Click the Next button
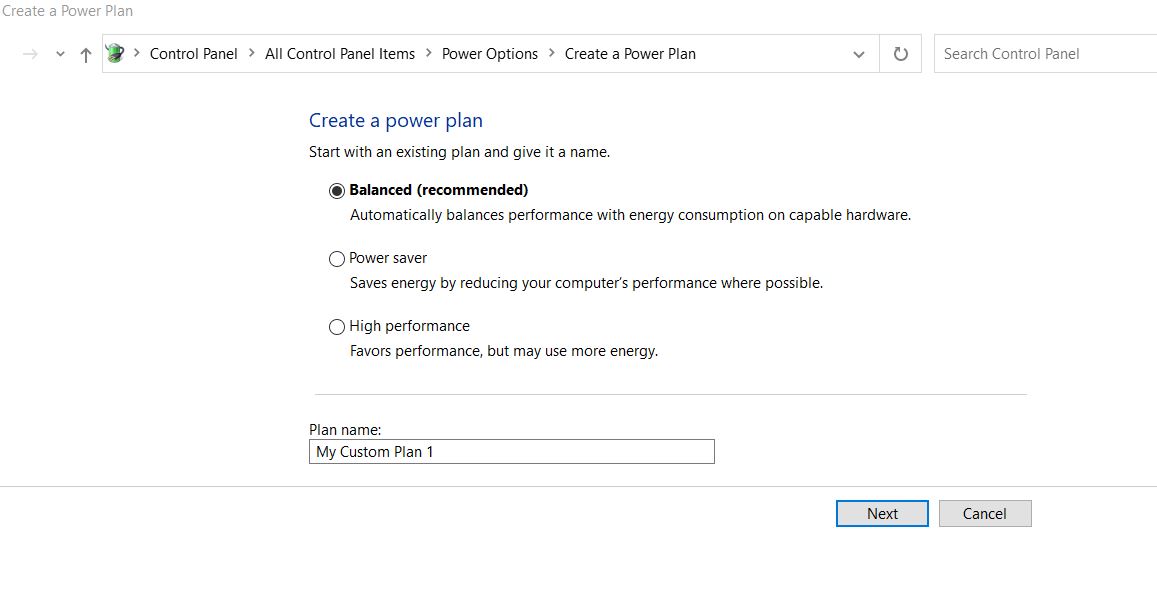 click(882, 514)
